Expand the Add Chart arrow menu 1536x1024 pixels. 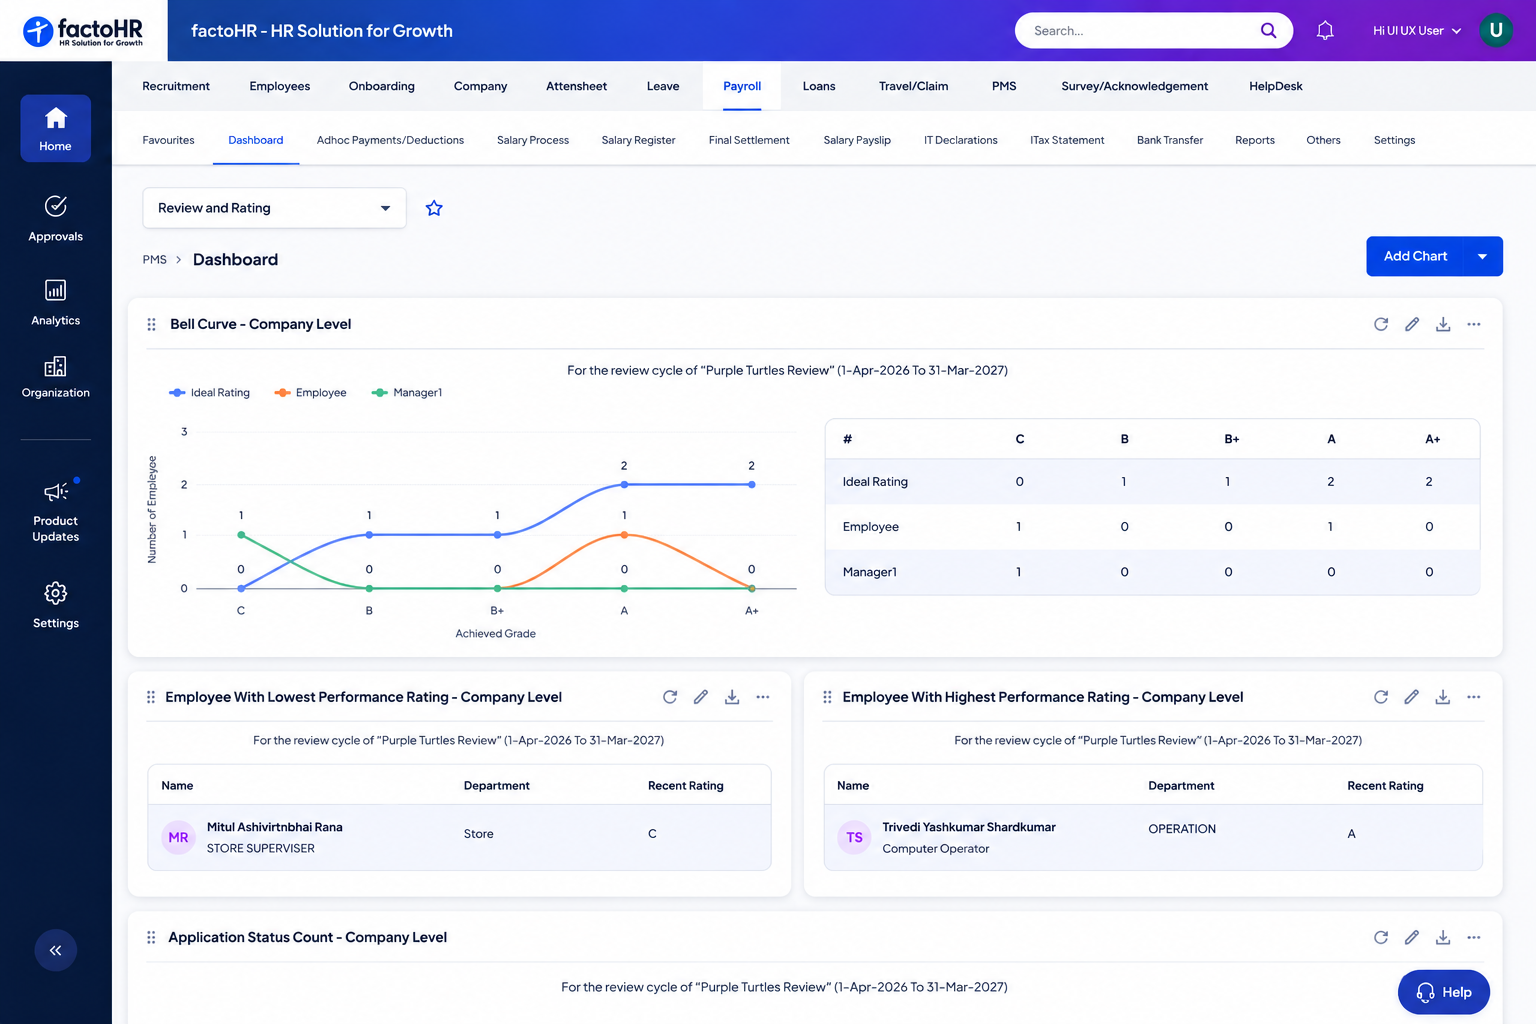[1483, 256]
